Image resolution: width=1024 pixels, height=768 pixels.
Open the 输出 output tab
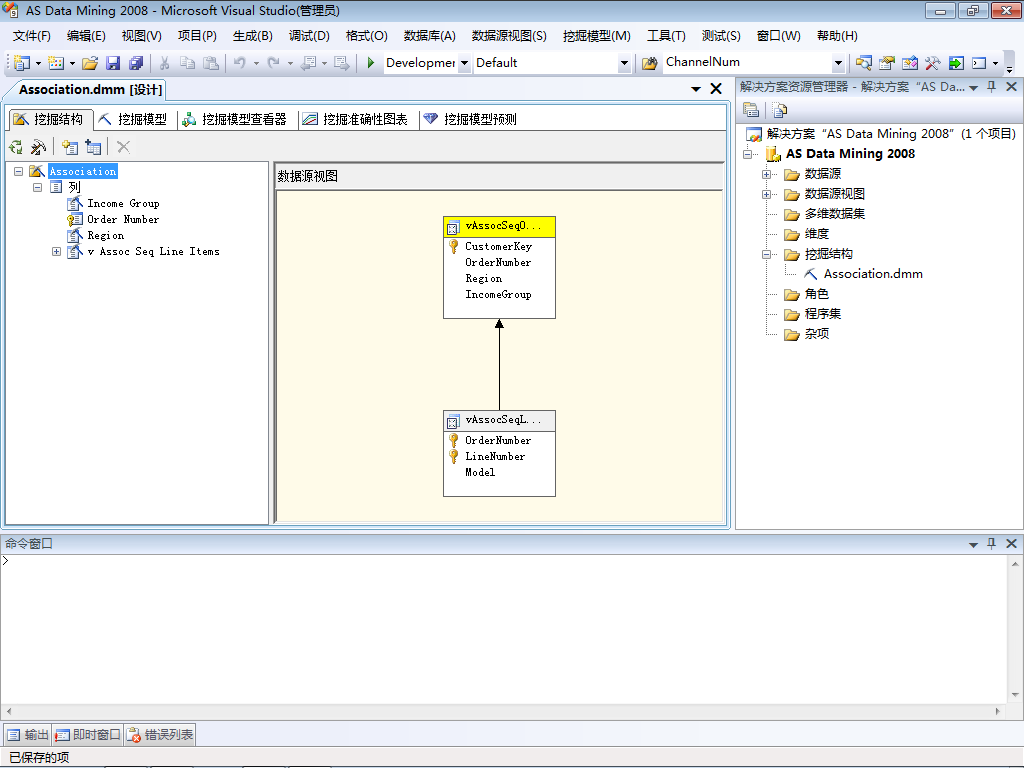(28, 735)
